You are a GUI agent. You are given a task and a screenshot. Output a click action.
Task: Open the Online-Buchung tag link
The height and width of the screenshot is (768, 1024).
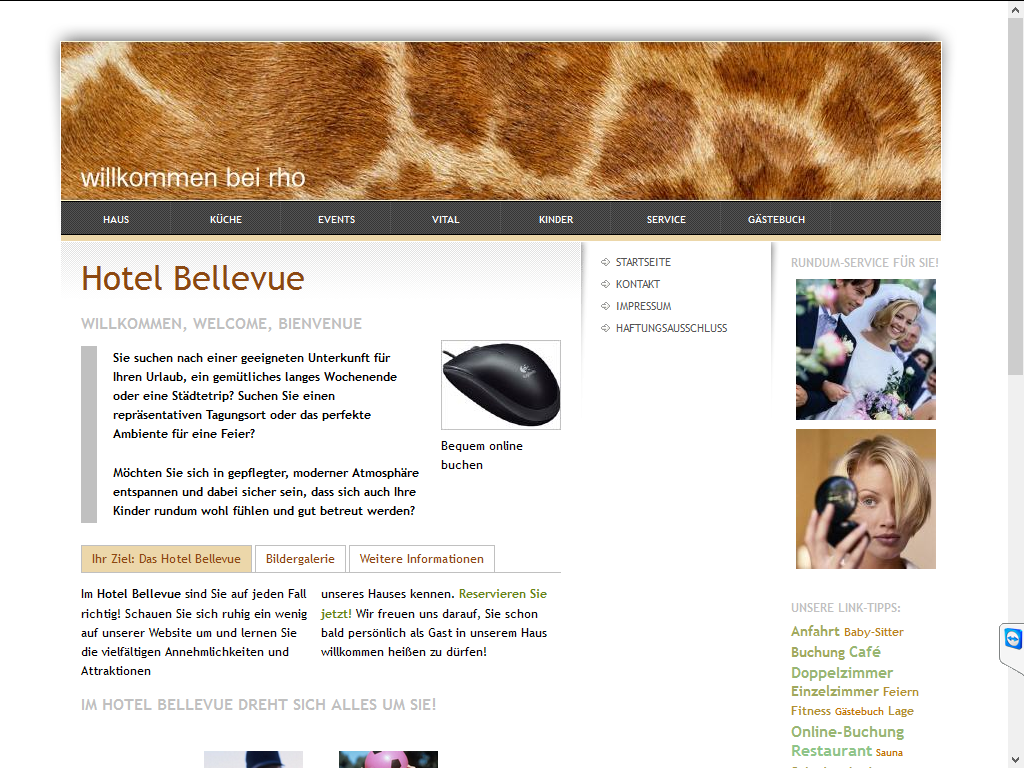pos(847,731)
